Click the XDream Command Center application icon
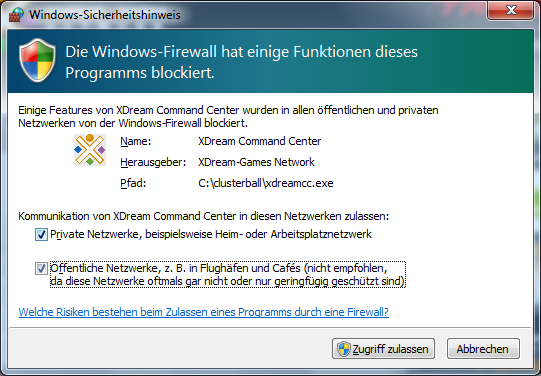Image resolution: width=541 pixels, height=376 pixels. [x=90, y=150]
